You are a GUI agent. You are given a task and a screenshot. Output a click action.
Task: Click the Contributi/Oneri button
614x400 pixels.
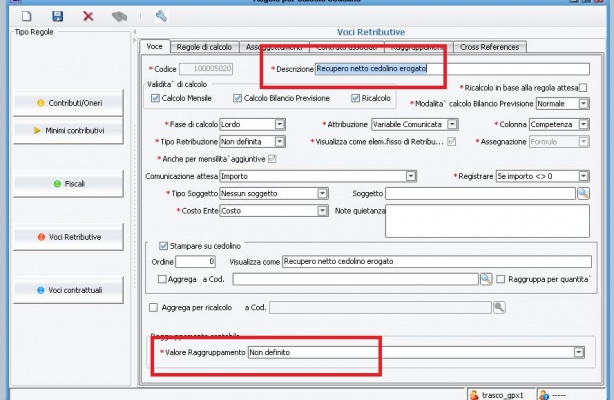click(x=68, y=103)
